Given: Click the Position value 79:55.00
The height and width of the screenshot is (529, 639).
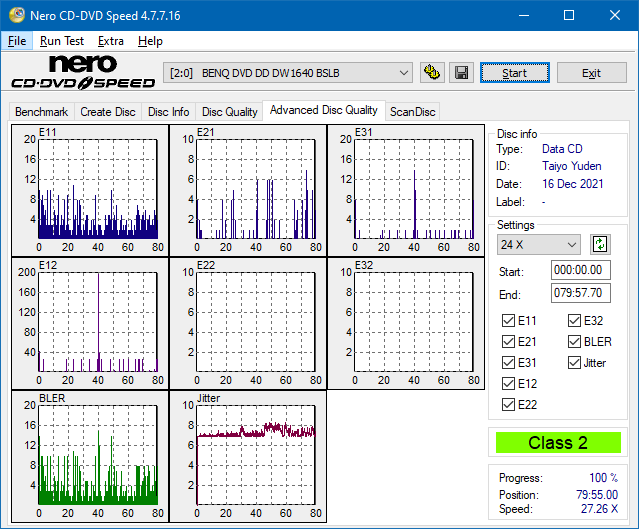Looking at the screenshot, I should [597, 494].
